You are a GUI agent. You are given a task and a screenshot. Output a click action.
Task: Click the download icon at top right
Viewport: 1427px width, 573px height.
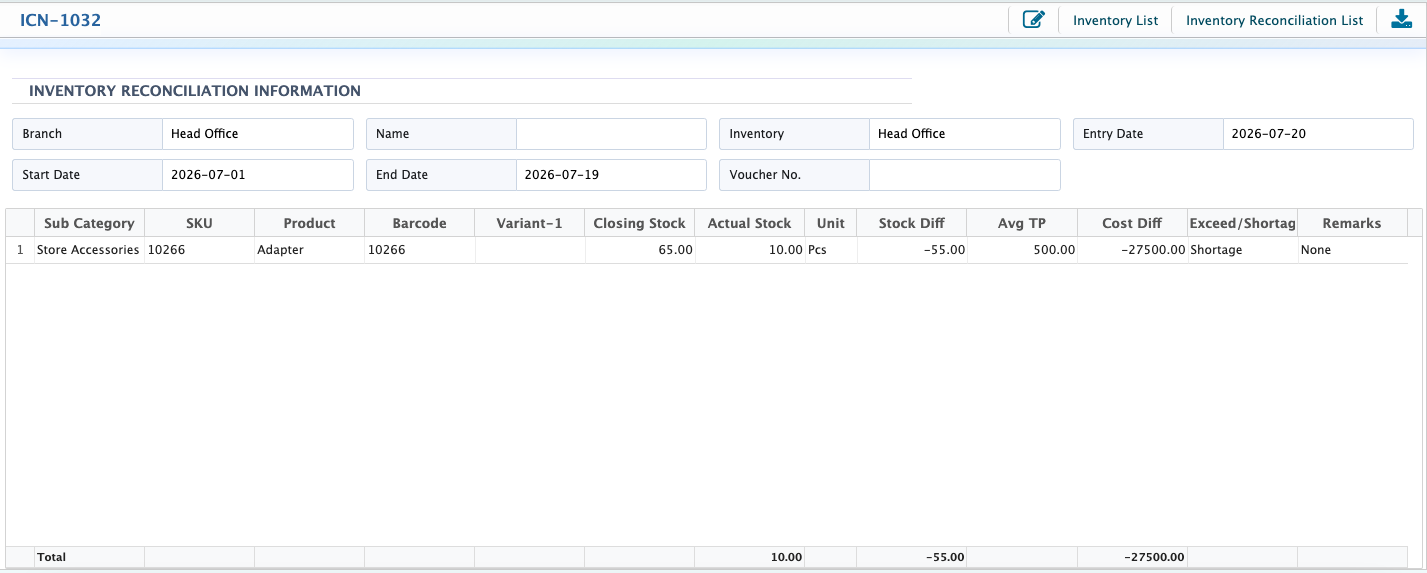(1401, 19)
